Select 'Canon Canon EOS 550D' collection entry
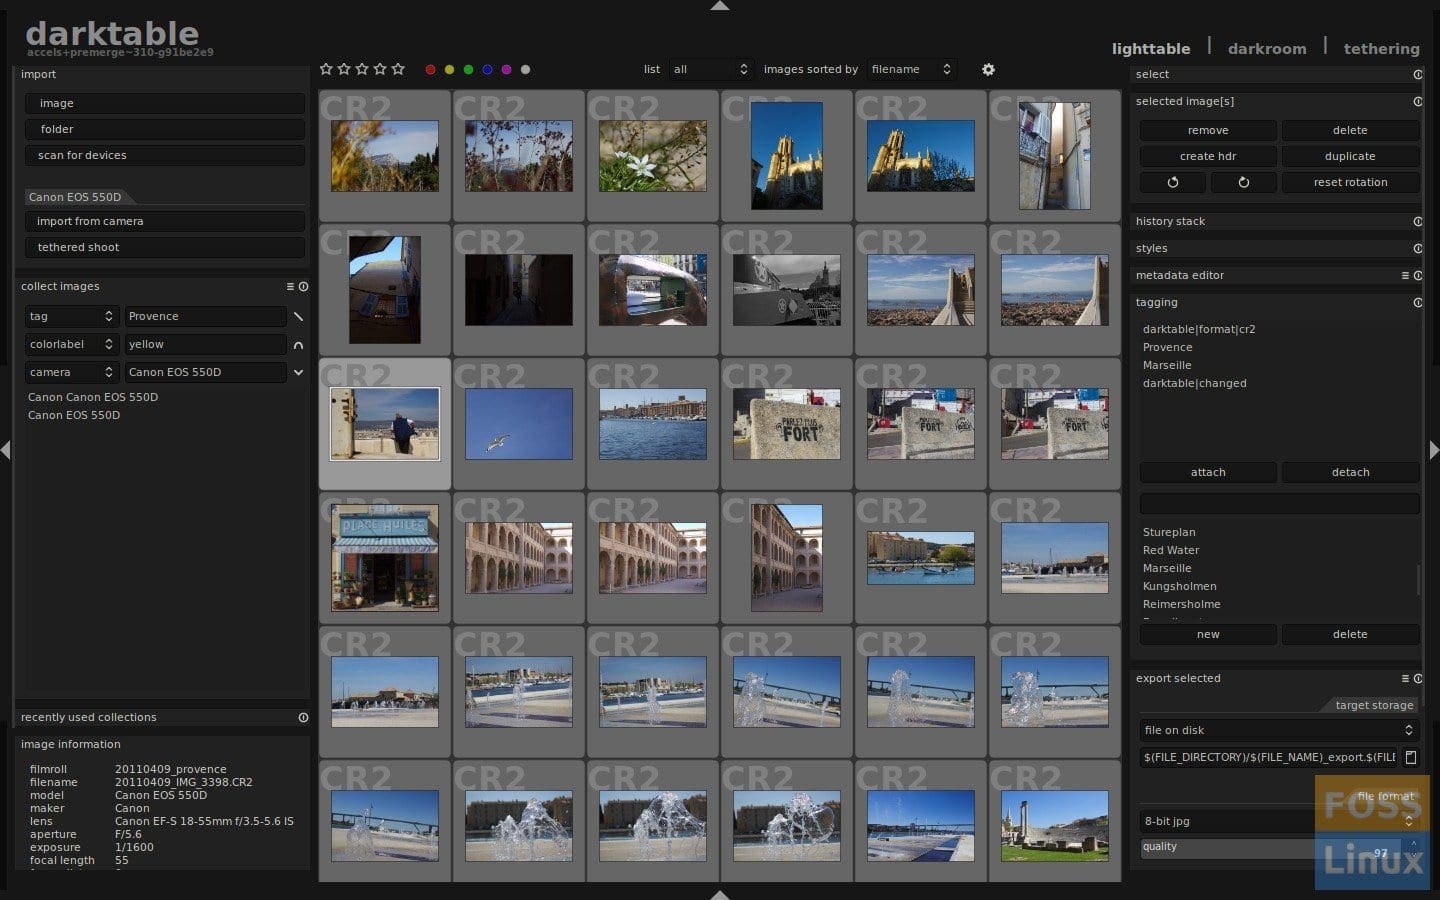Image resolution: width=1440 pixels, height=900 pixels. point(93,397)
